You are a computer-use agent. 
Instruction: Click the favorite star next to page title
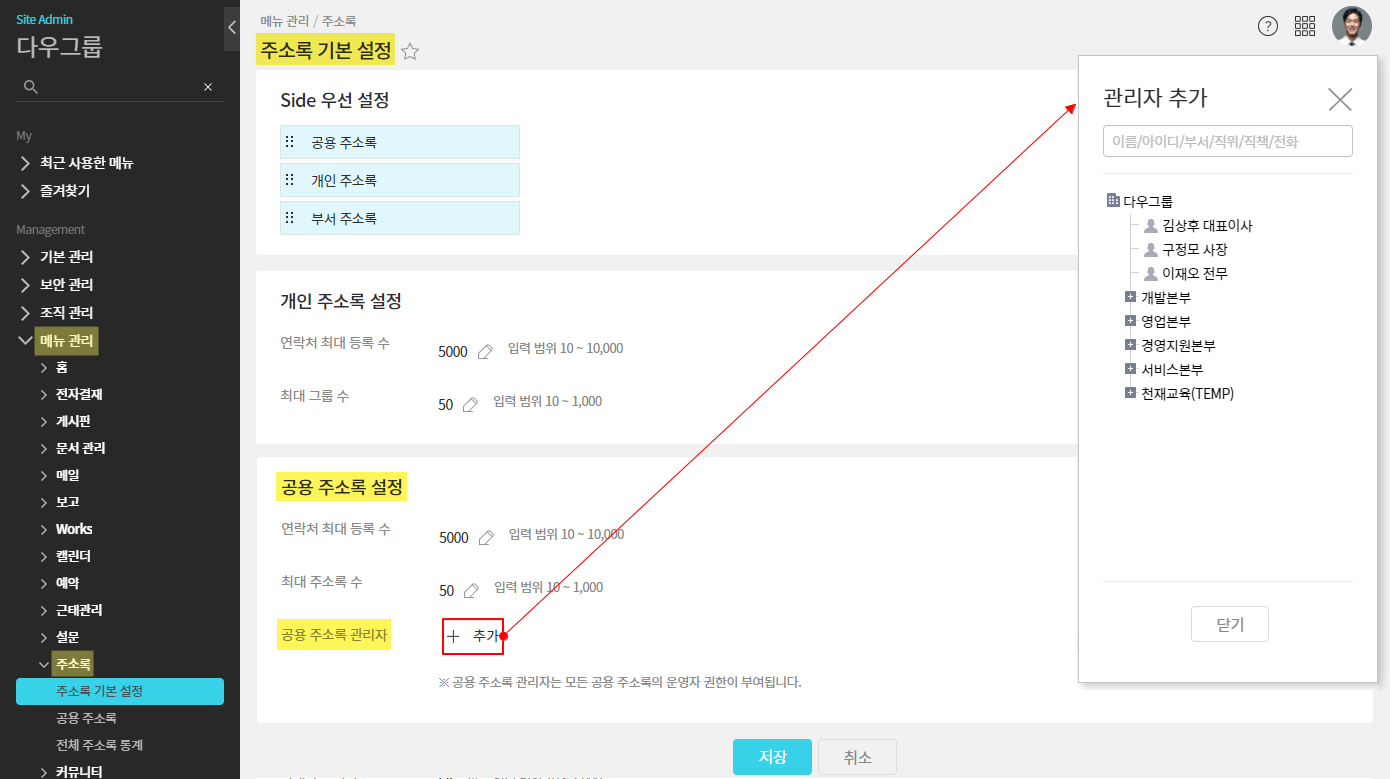410,52
